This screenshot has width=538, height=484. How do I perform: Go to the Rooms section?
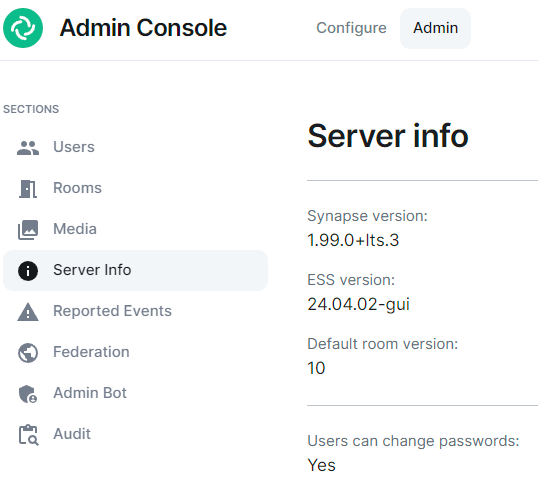tap(135, 188)
